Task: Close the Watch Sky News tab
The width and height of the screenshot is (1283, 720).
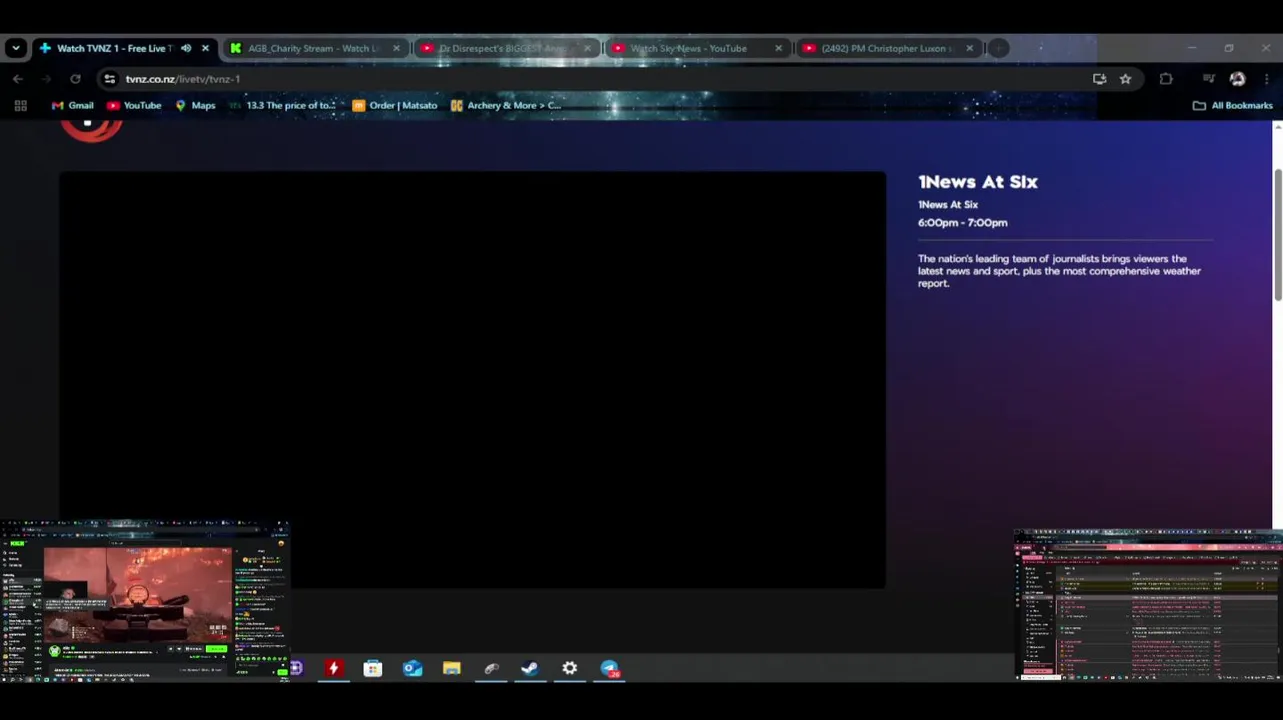Action: (x=778, y=48)
